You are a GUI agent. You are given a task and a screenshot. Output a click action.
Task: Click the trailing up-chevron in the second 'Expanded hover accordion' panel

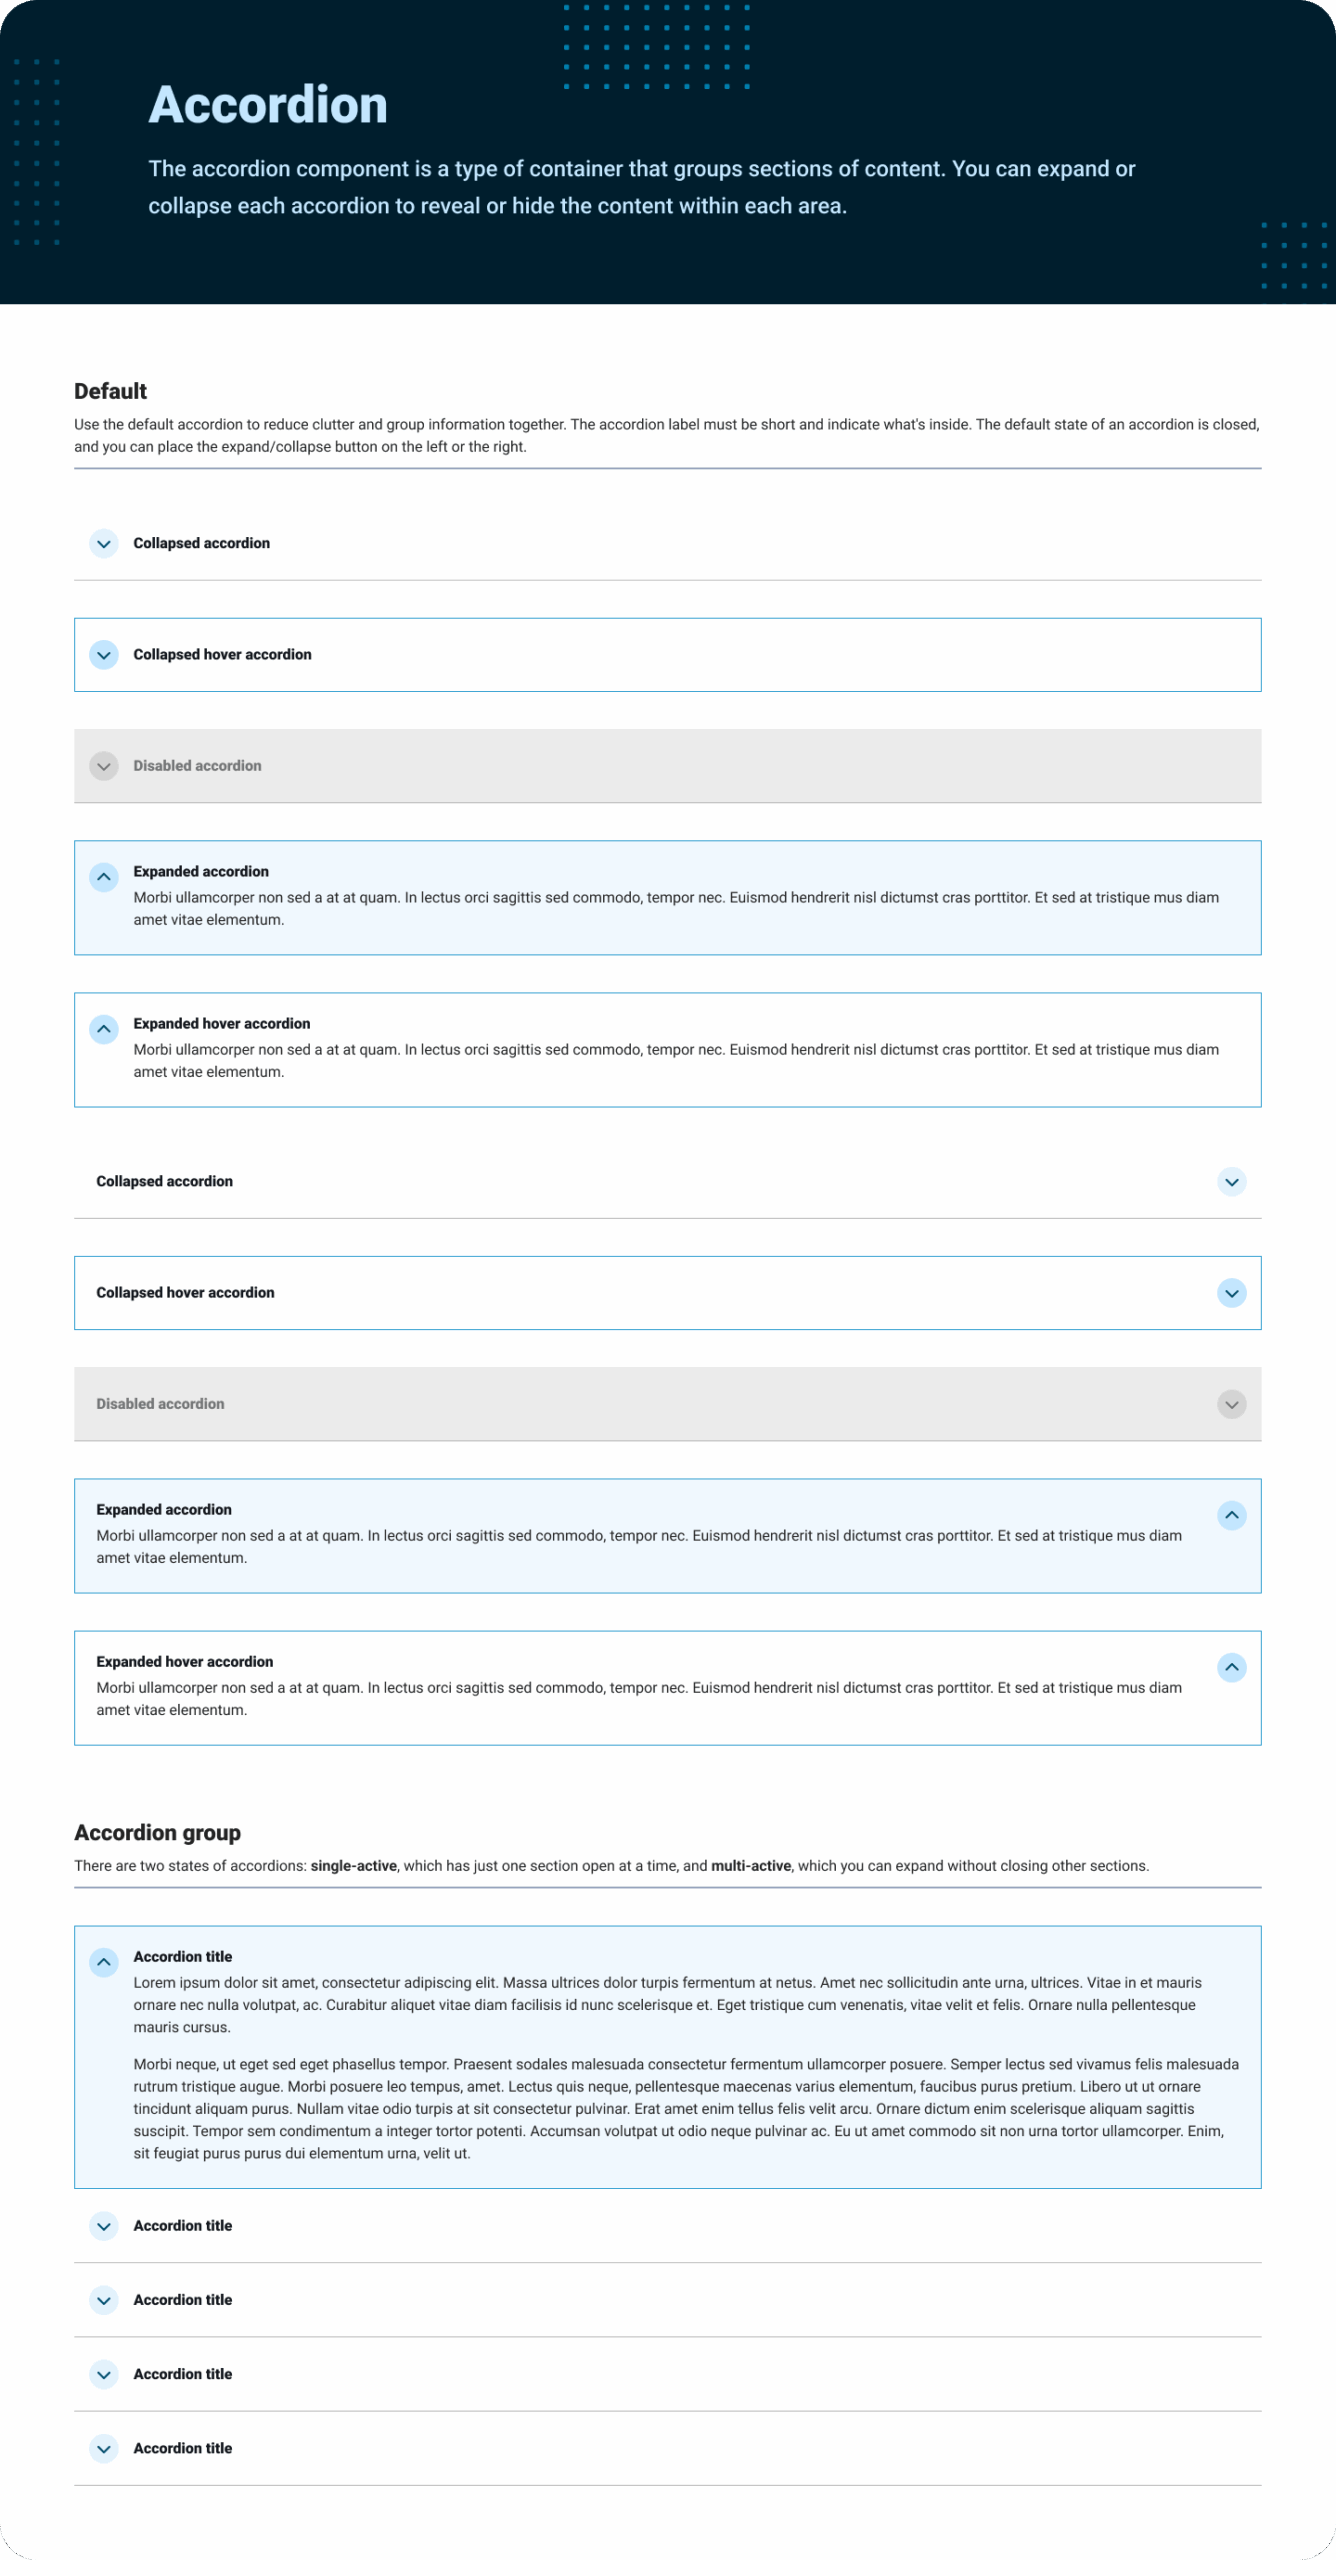tap(1232, 1666)
